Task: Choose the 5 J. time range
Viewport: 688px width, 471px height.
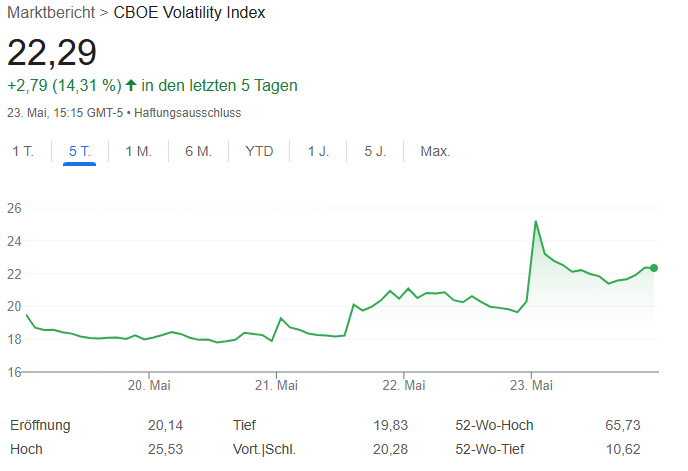Action: pyautogui.click(x=375, y=151)
